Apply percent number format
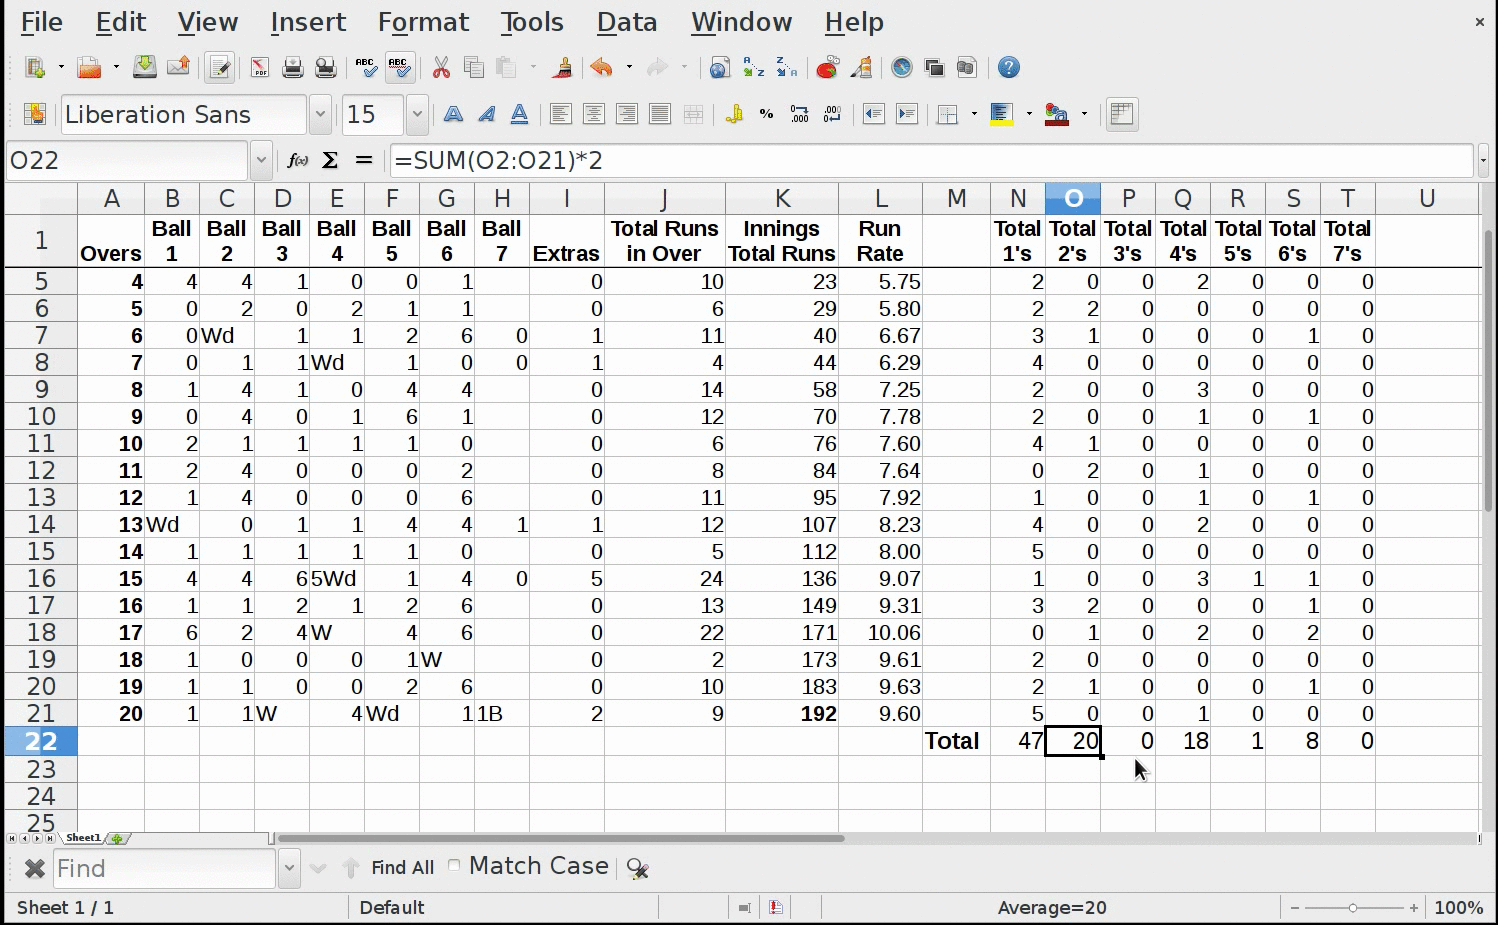This screenshot has height=925, width=1498. (766, 114)
